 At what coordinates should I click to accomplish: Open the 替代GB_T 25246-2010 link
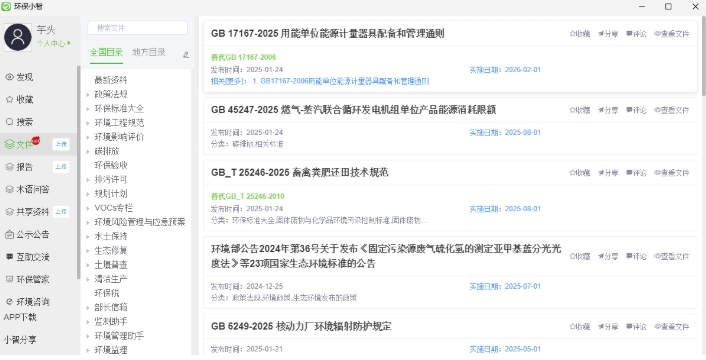click(248, 197)
